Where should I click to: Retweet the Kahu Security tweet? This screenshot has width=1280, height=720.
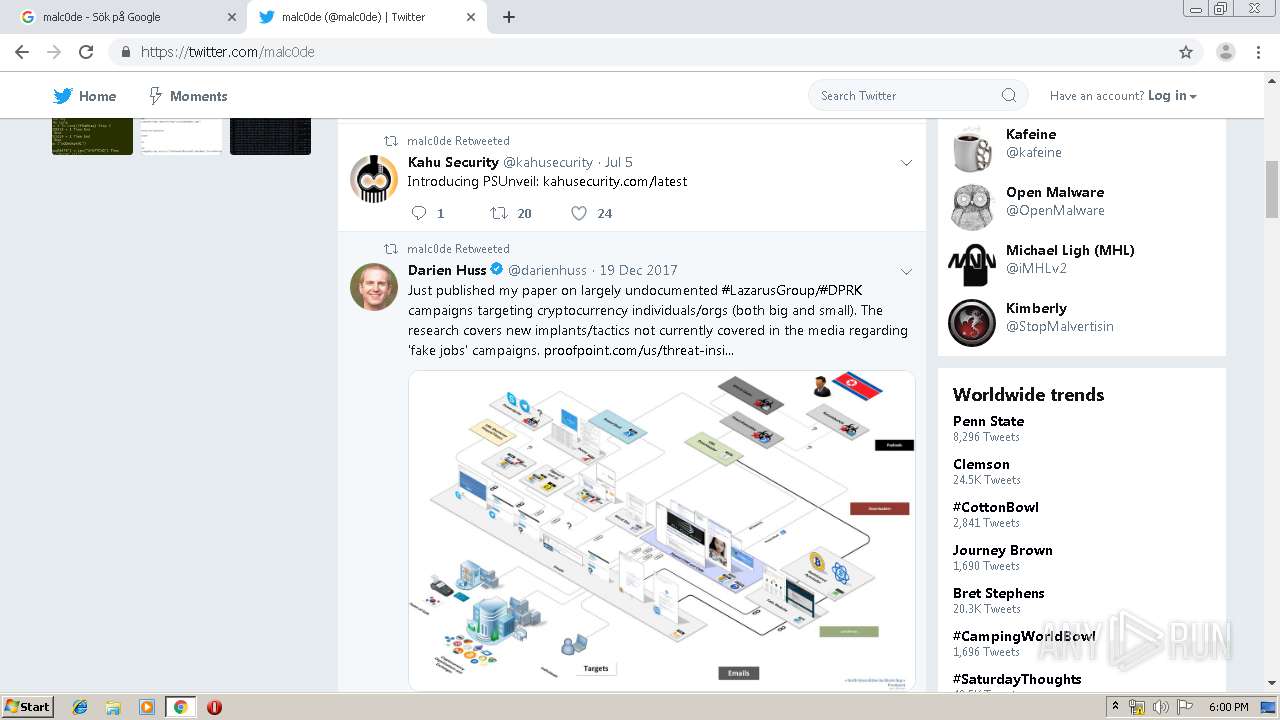click(x=498, y=213)
